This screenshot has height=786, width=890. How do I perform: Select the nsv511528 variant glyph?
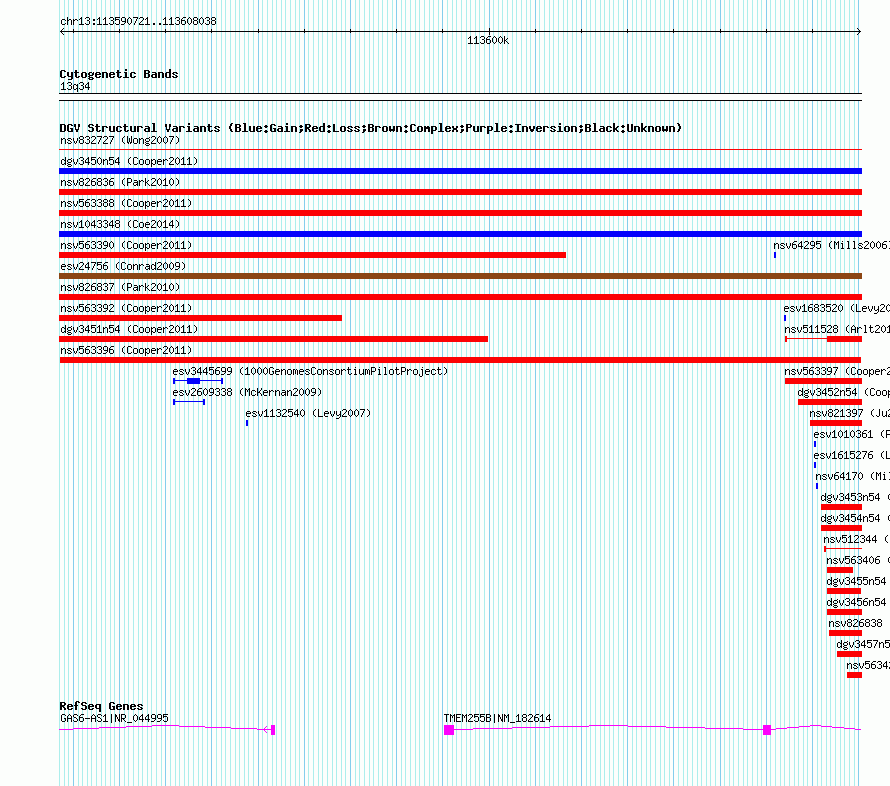coord(824,339)
